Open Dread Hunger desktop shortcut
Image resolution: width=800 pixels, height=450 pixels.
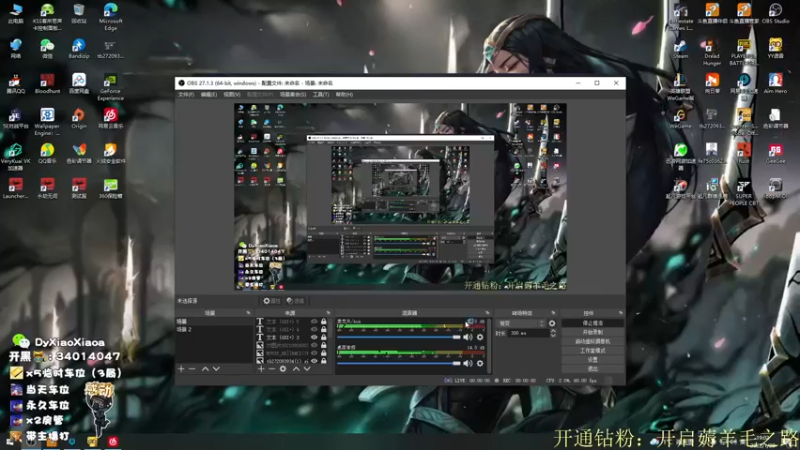(712, 52)
